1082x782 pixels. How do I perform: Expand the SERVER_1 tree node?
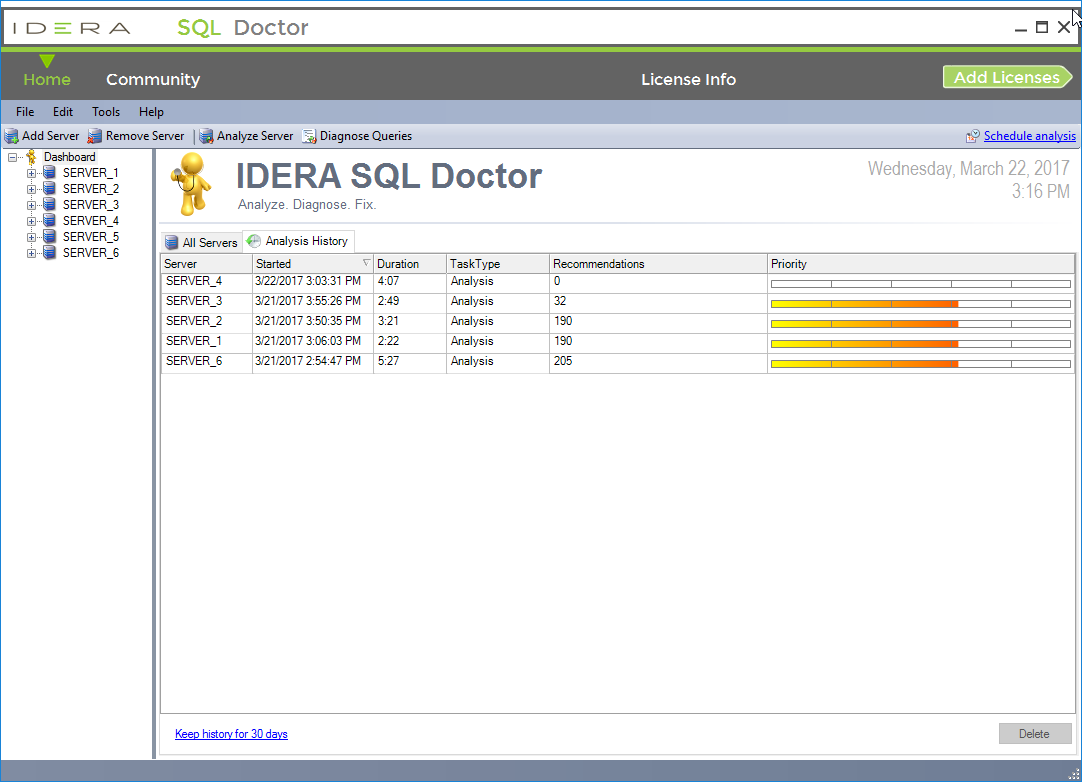tap(31, 173)
